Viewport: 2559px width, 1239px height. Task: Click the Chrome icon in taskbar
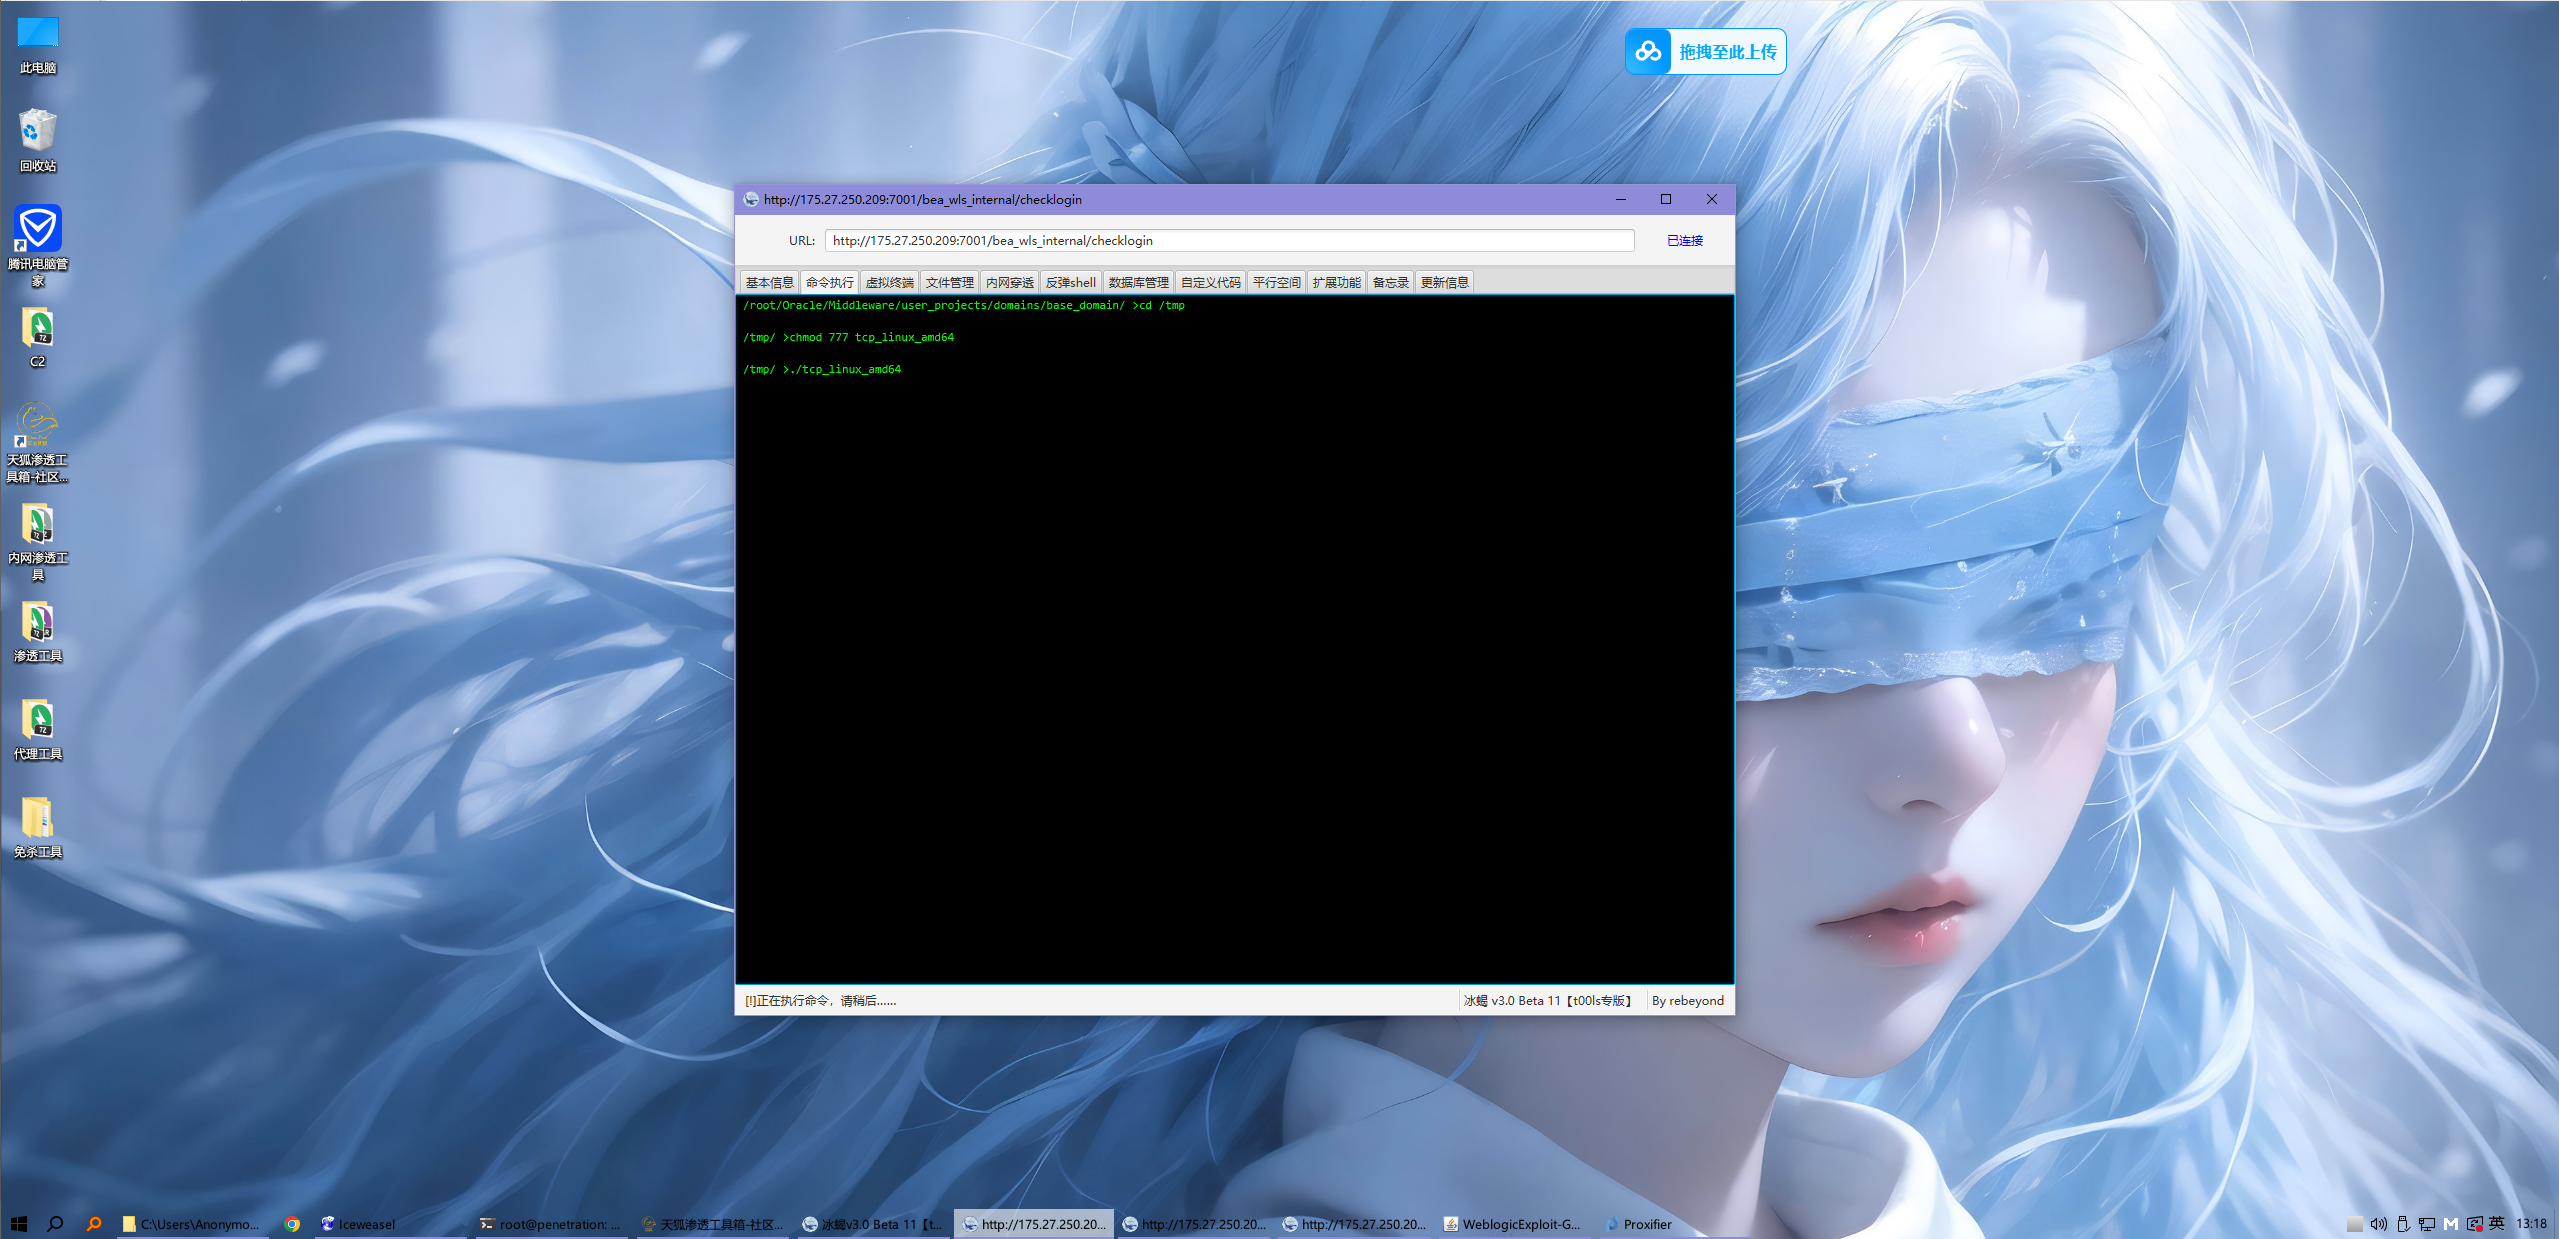[292, 1224]
